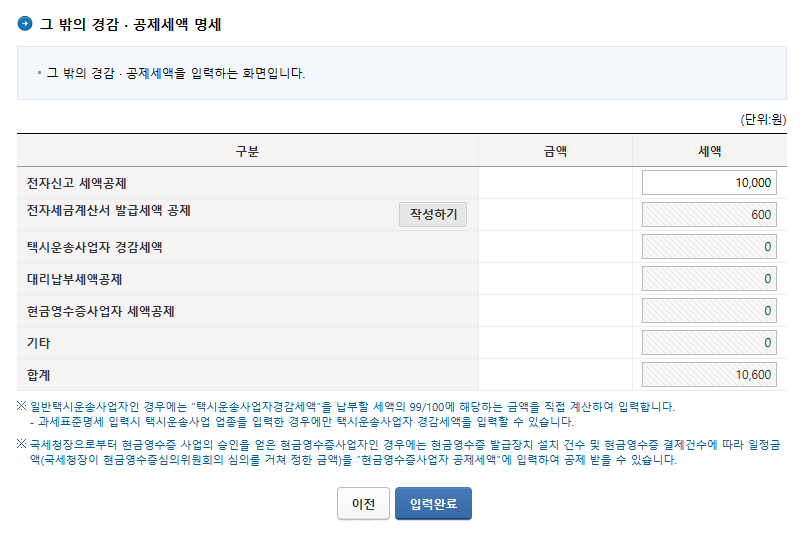Click the 합계 세액 field showing 10,600
812x541 pixels.
click(709, 375)
